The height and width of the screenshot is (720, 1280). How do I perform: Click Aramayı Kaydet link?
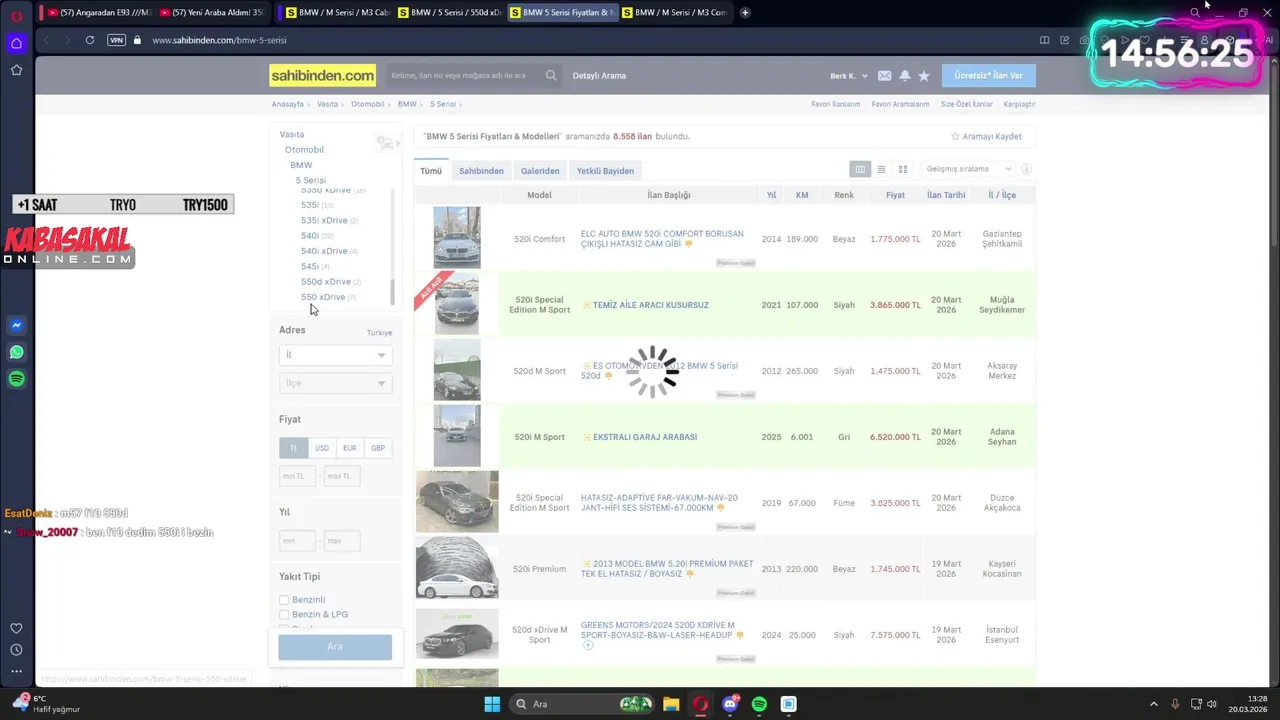click(x=986, y=136)
